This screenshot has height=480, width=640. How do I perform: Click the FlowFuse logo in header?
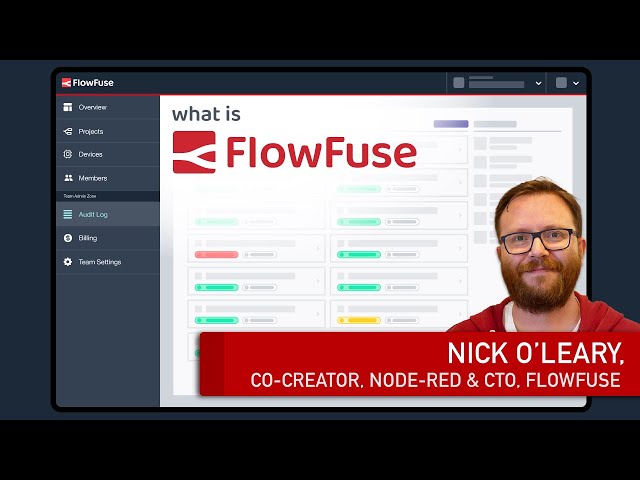(x=88, y=83)
